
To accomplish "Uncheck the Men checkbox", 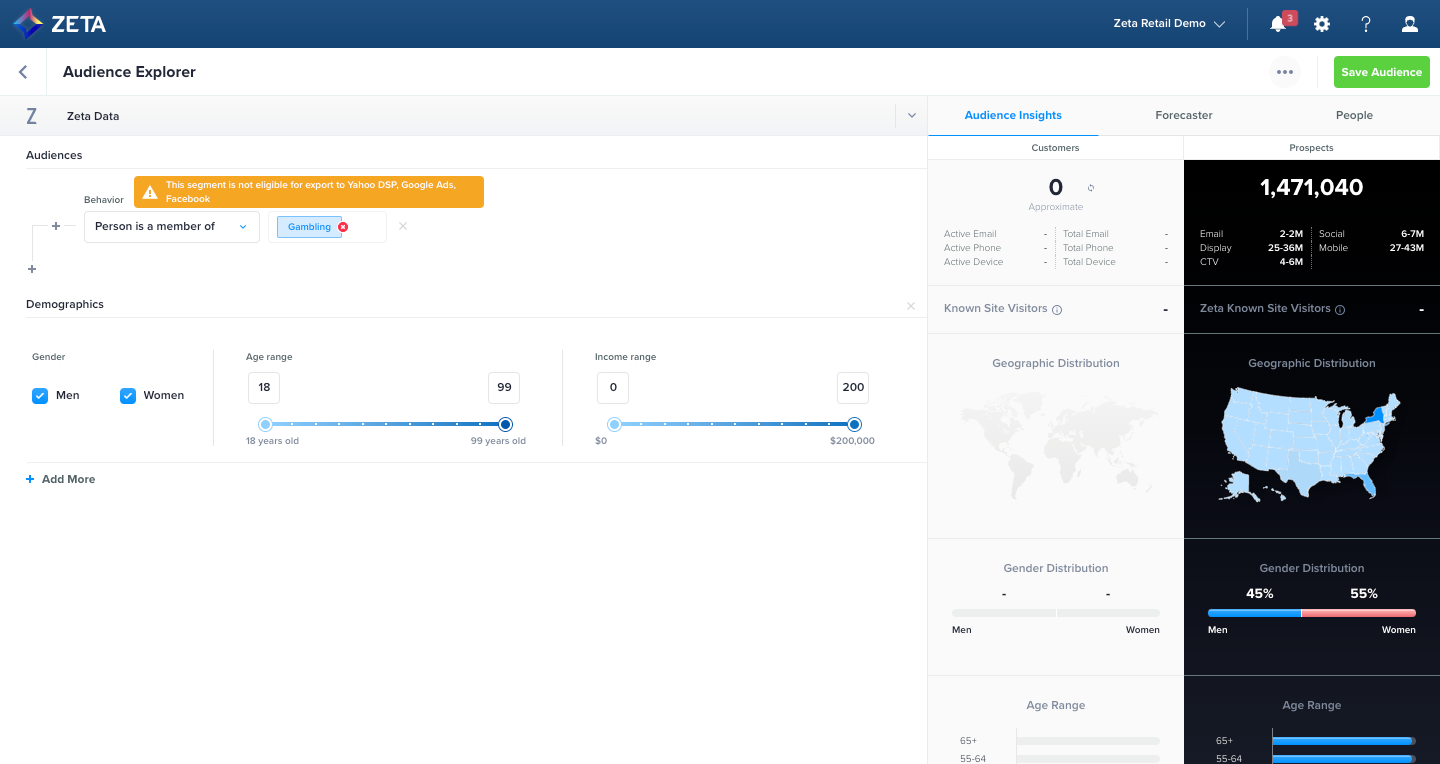I will click(x=40, y=395).
